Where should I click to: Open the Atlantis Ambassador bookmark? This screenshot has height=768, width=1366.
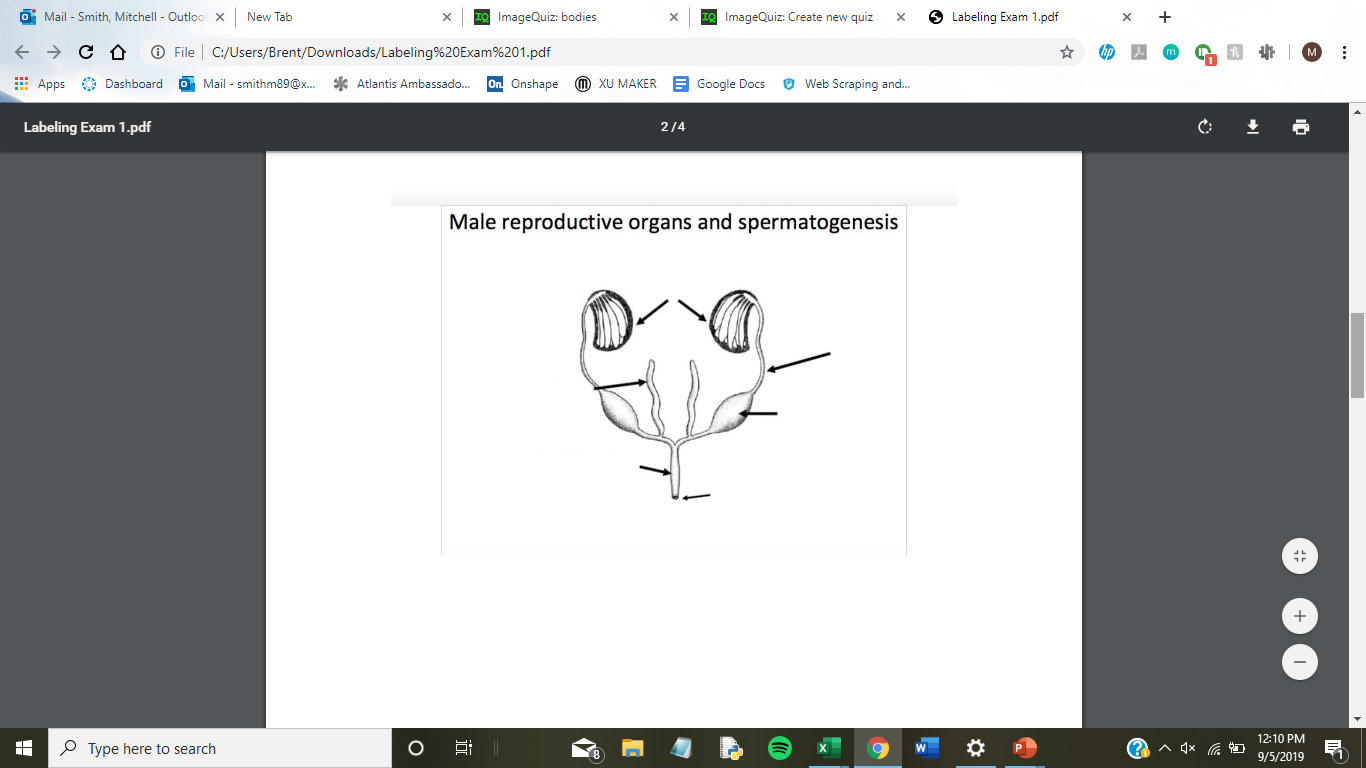click(x=402, y=84)
